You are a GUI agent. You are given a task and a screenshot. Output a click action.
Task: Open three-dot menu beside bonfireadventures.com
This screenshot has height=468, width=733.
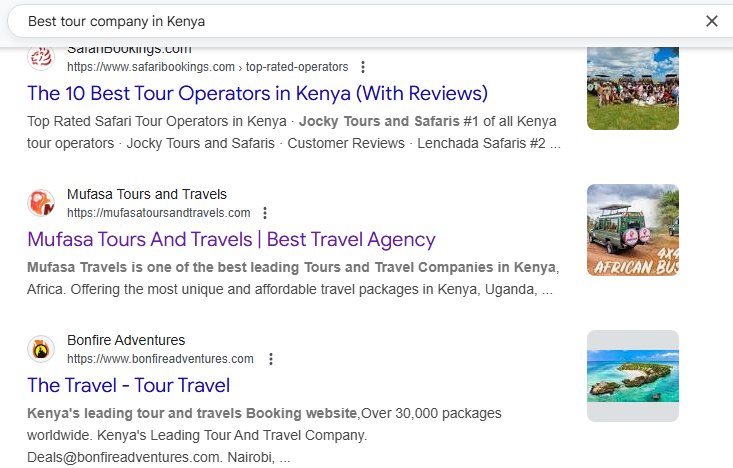pos(269,359)
